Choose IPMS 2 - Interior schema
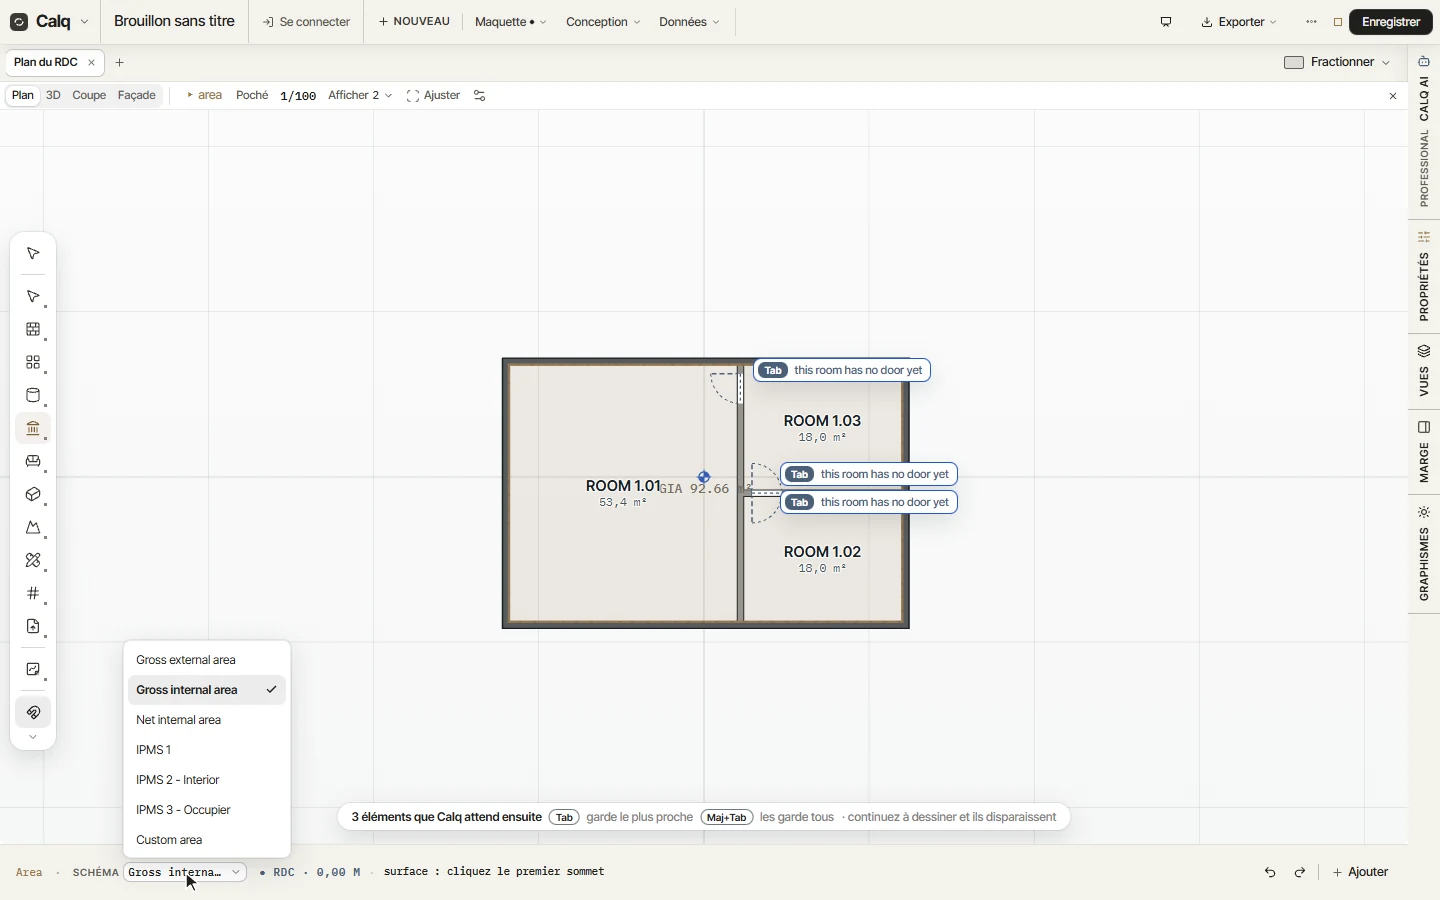 click(207, 780)
